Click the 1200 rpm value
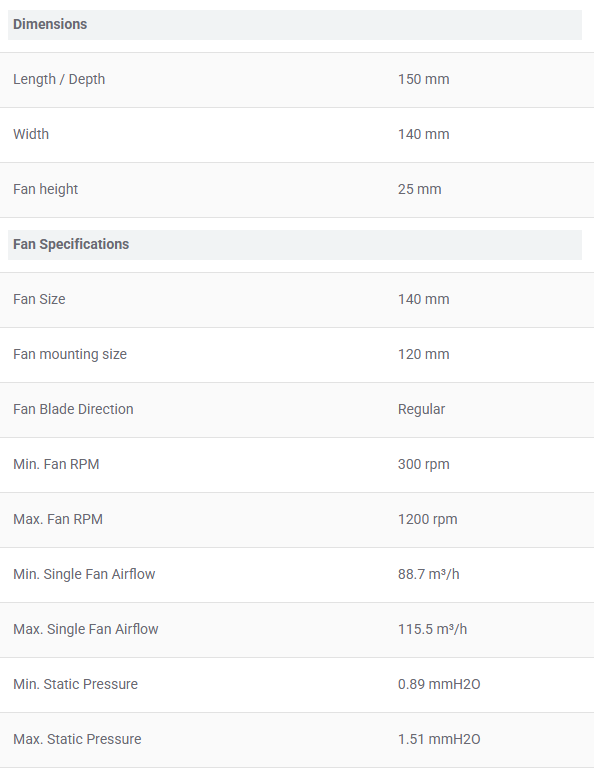This screenshot has width=594, height=770. [x=427, y=519]
